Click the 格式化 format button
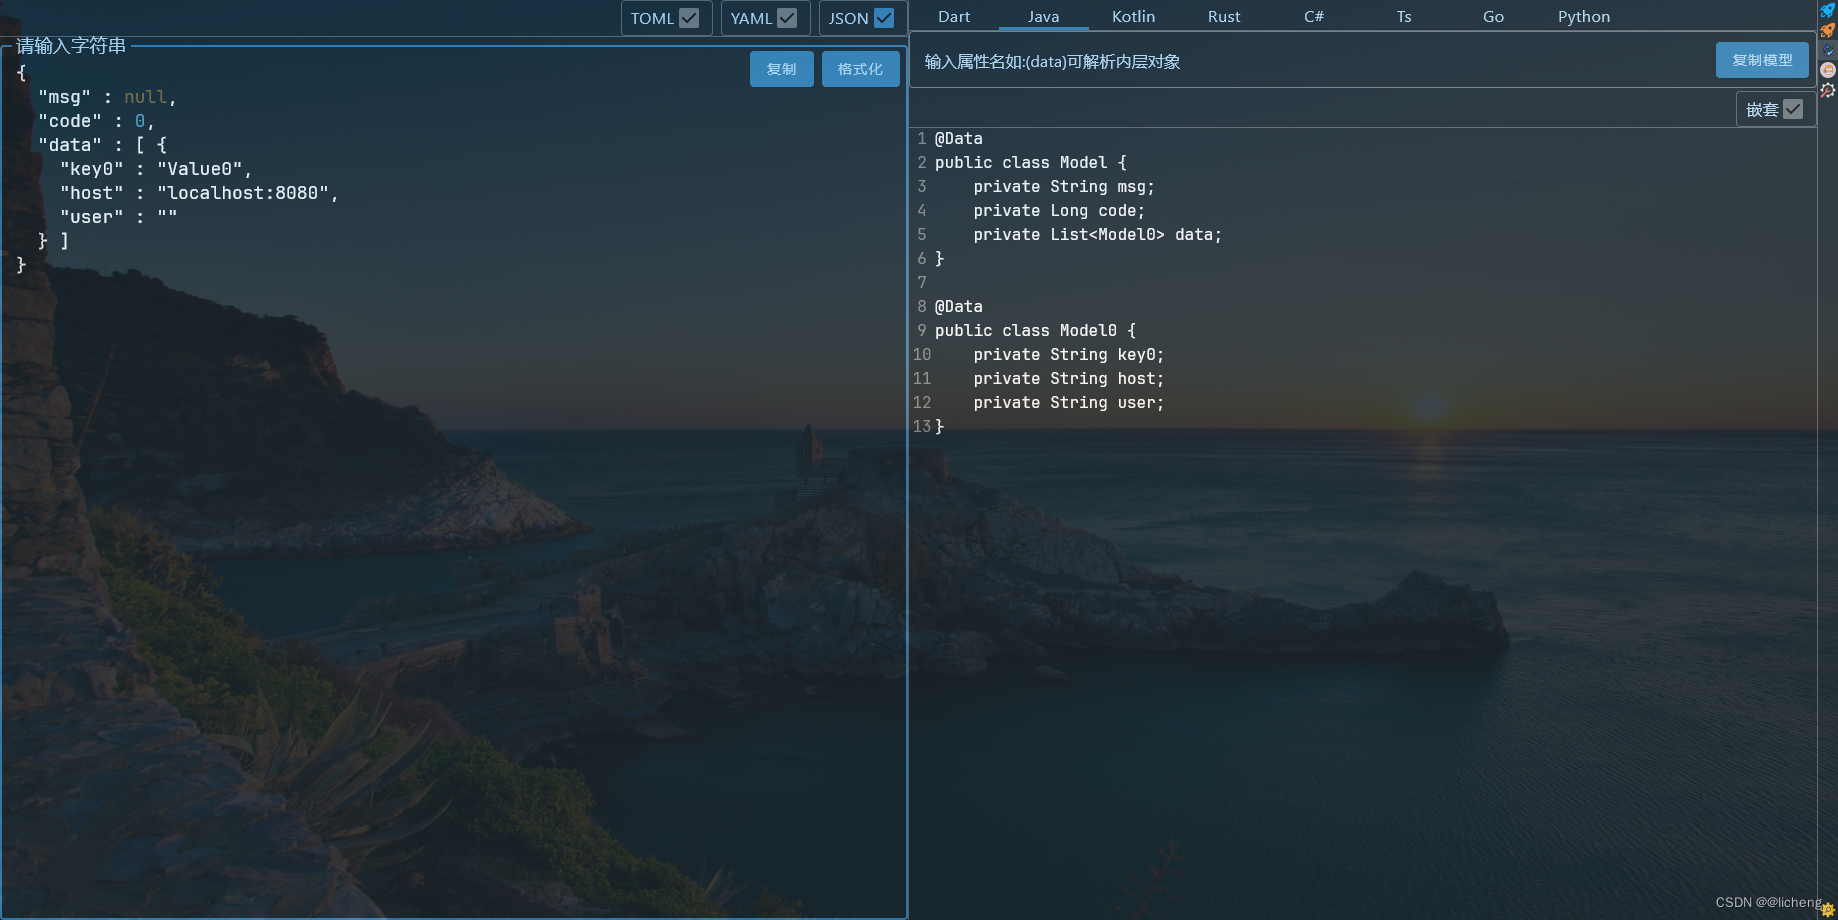Viewport: 1838px width, 920px height. coord(861,69)
